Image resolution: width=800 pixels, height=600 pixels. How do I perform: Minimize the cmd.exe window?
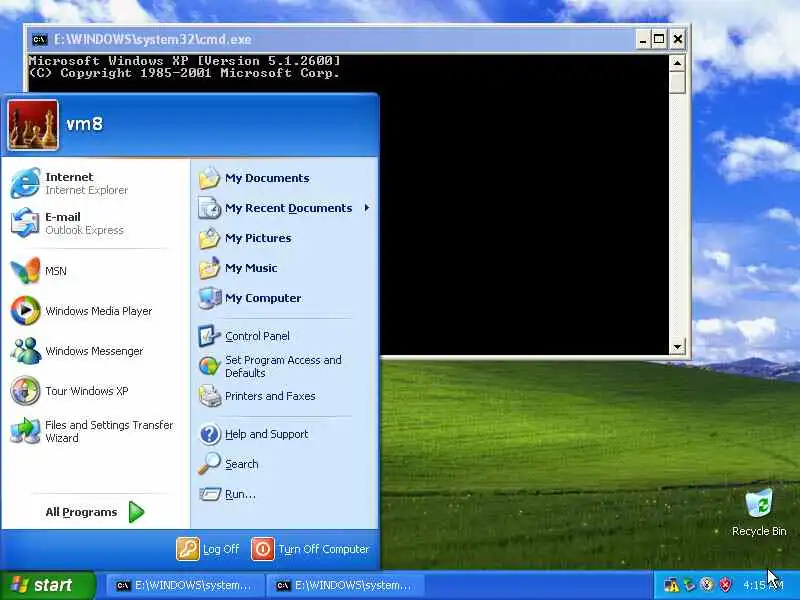coord(643,39)
